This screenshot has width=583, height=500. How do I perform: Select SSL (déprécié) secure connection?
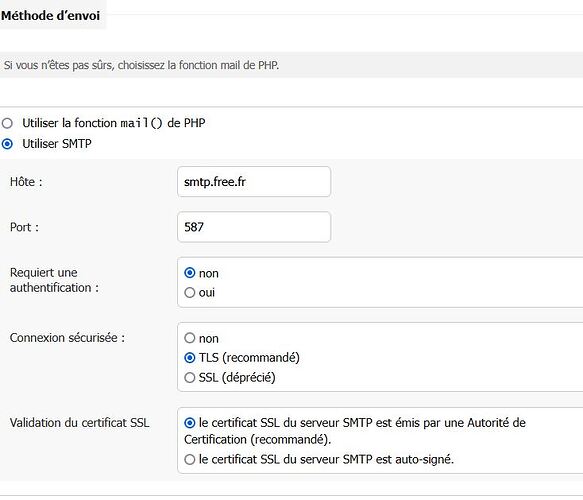click(190, 378)
